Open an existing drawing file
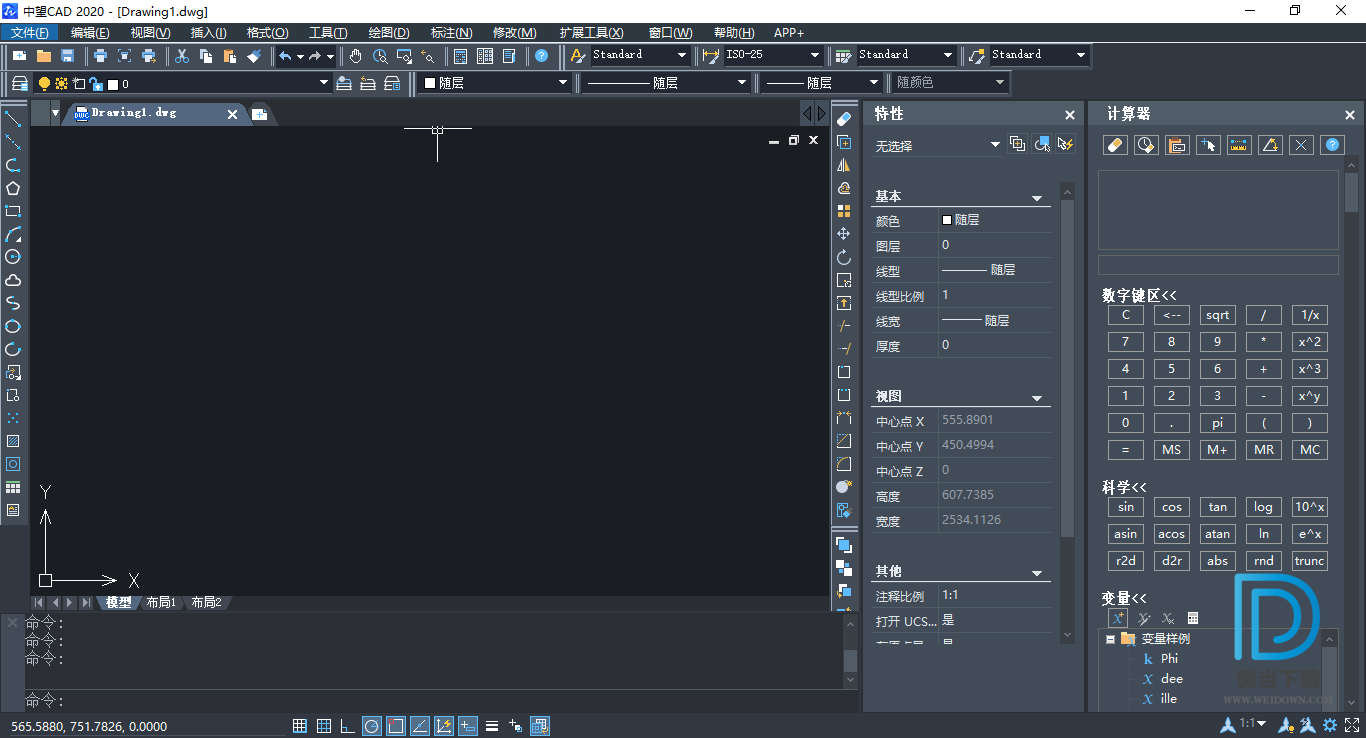Image resolution: width=1366 pixels, height=738 pixels. pos(44,56)
